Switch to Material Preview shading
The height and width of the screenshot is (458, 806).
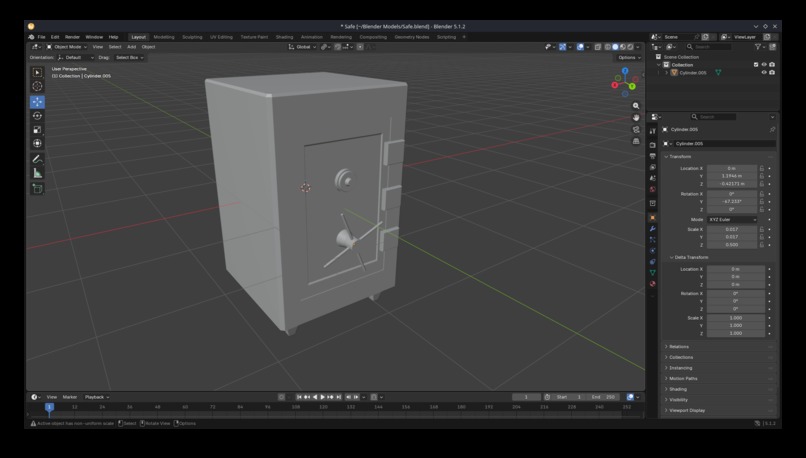coord(622,47)
